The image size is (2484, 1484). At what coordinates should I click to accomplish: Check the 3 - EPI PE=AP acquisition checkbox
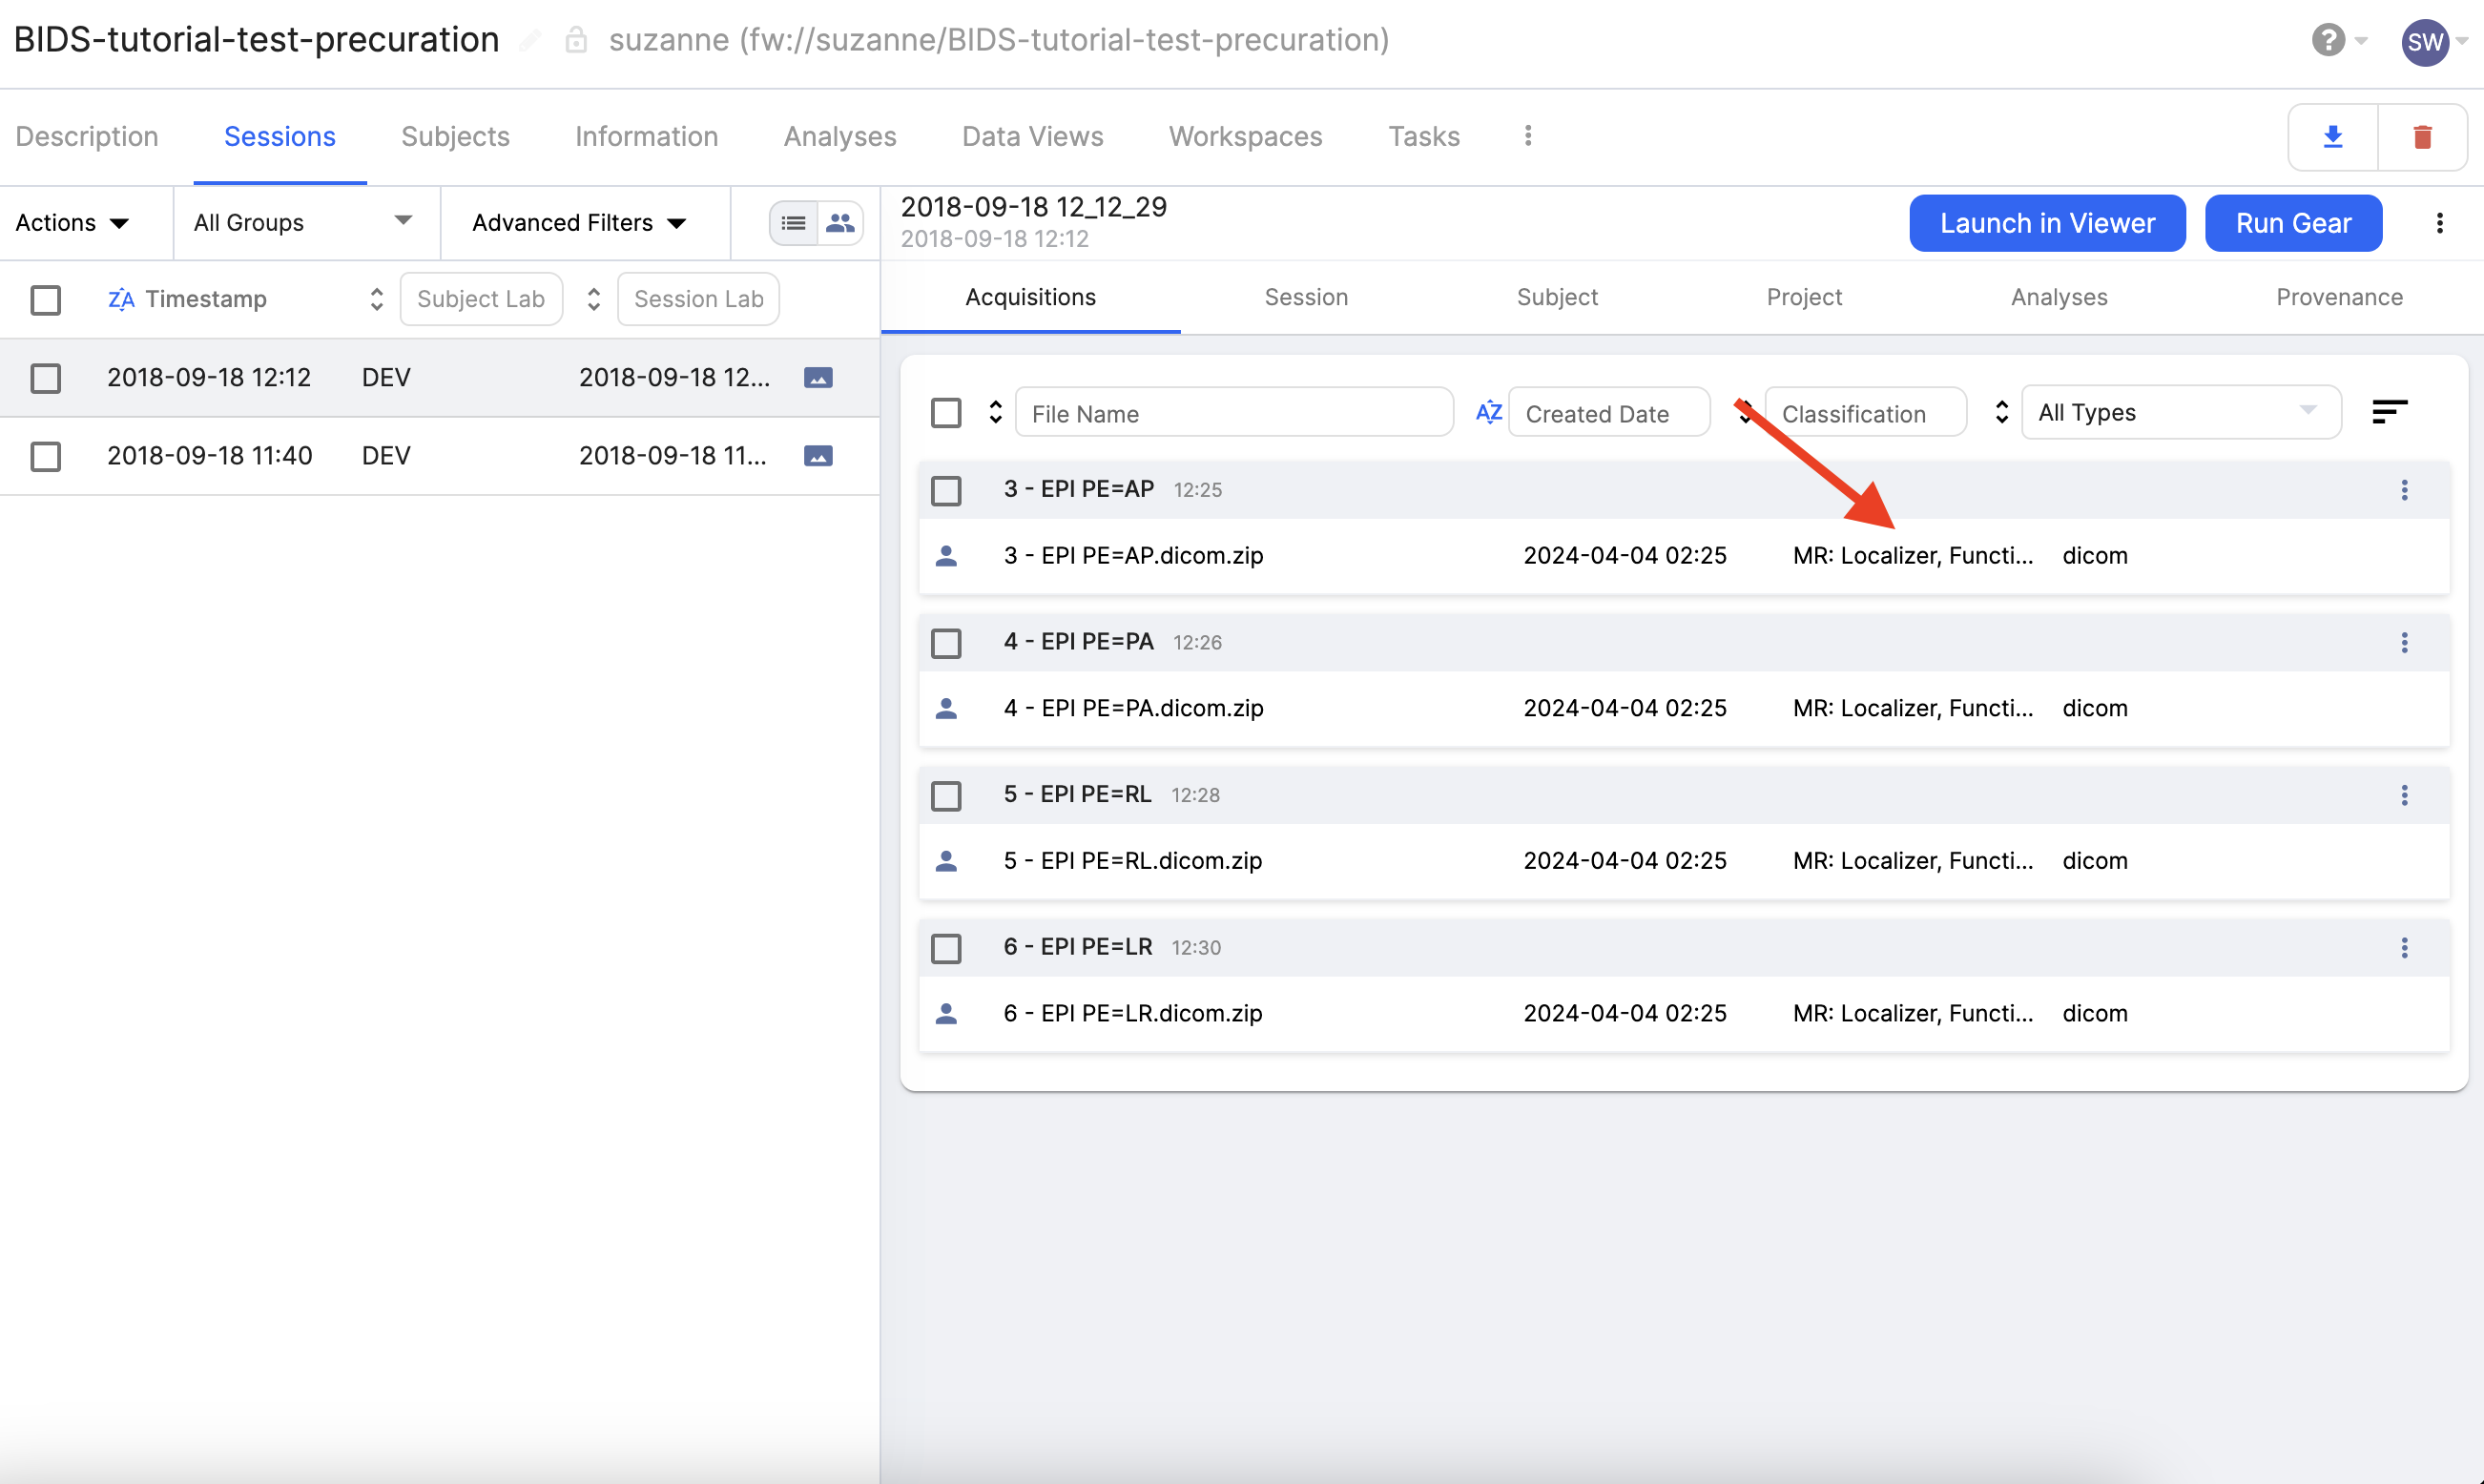pyautogui.click(x=946, y=491)
